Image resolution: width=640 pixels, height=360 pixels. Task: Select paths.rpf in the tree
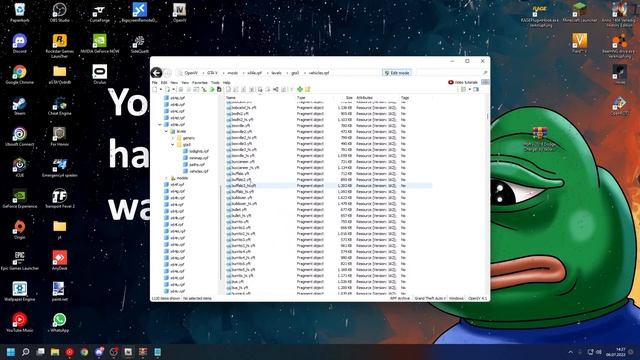click(194, 164)
